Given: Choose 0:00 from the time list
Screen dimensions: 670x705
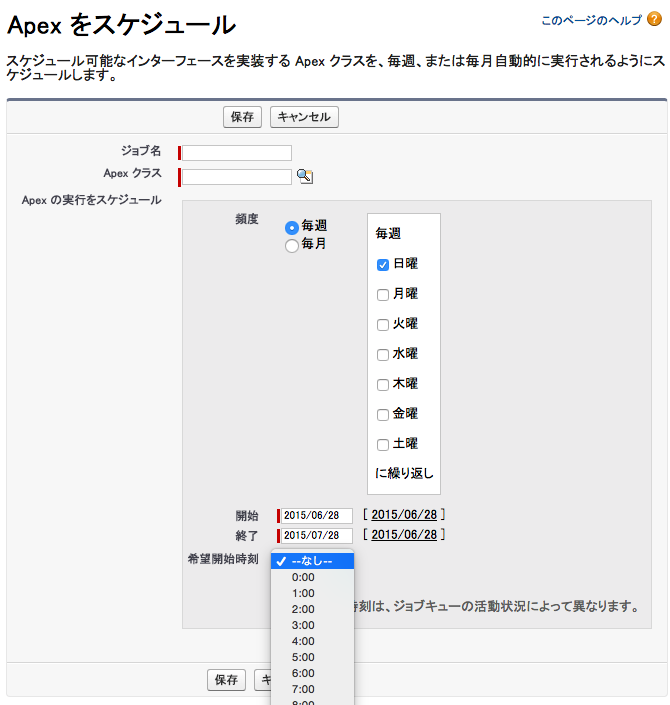Looking at the screenshot, I should point(313,577).
